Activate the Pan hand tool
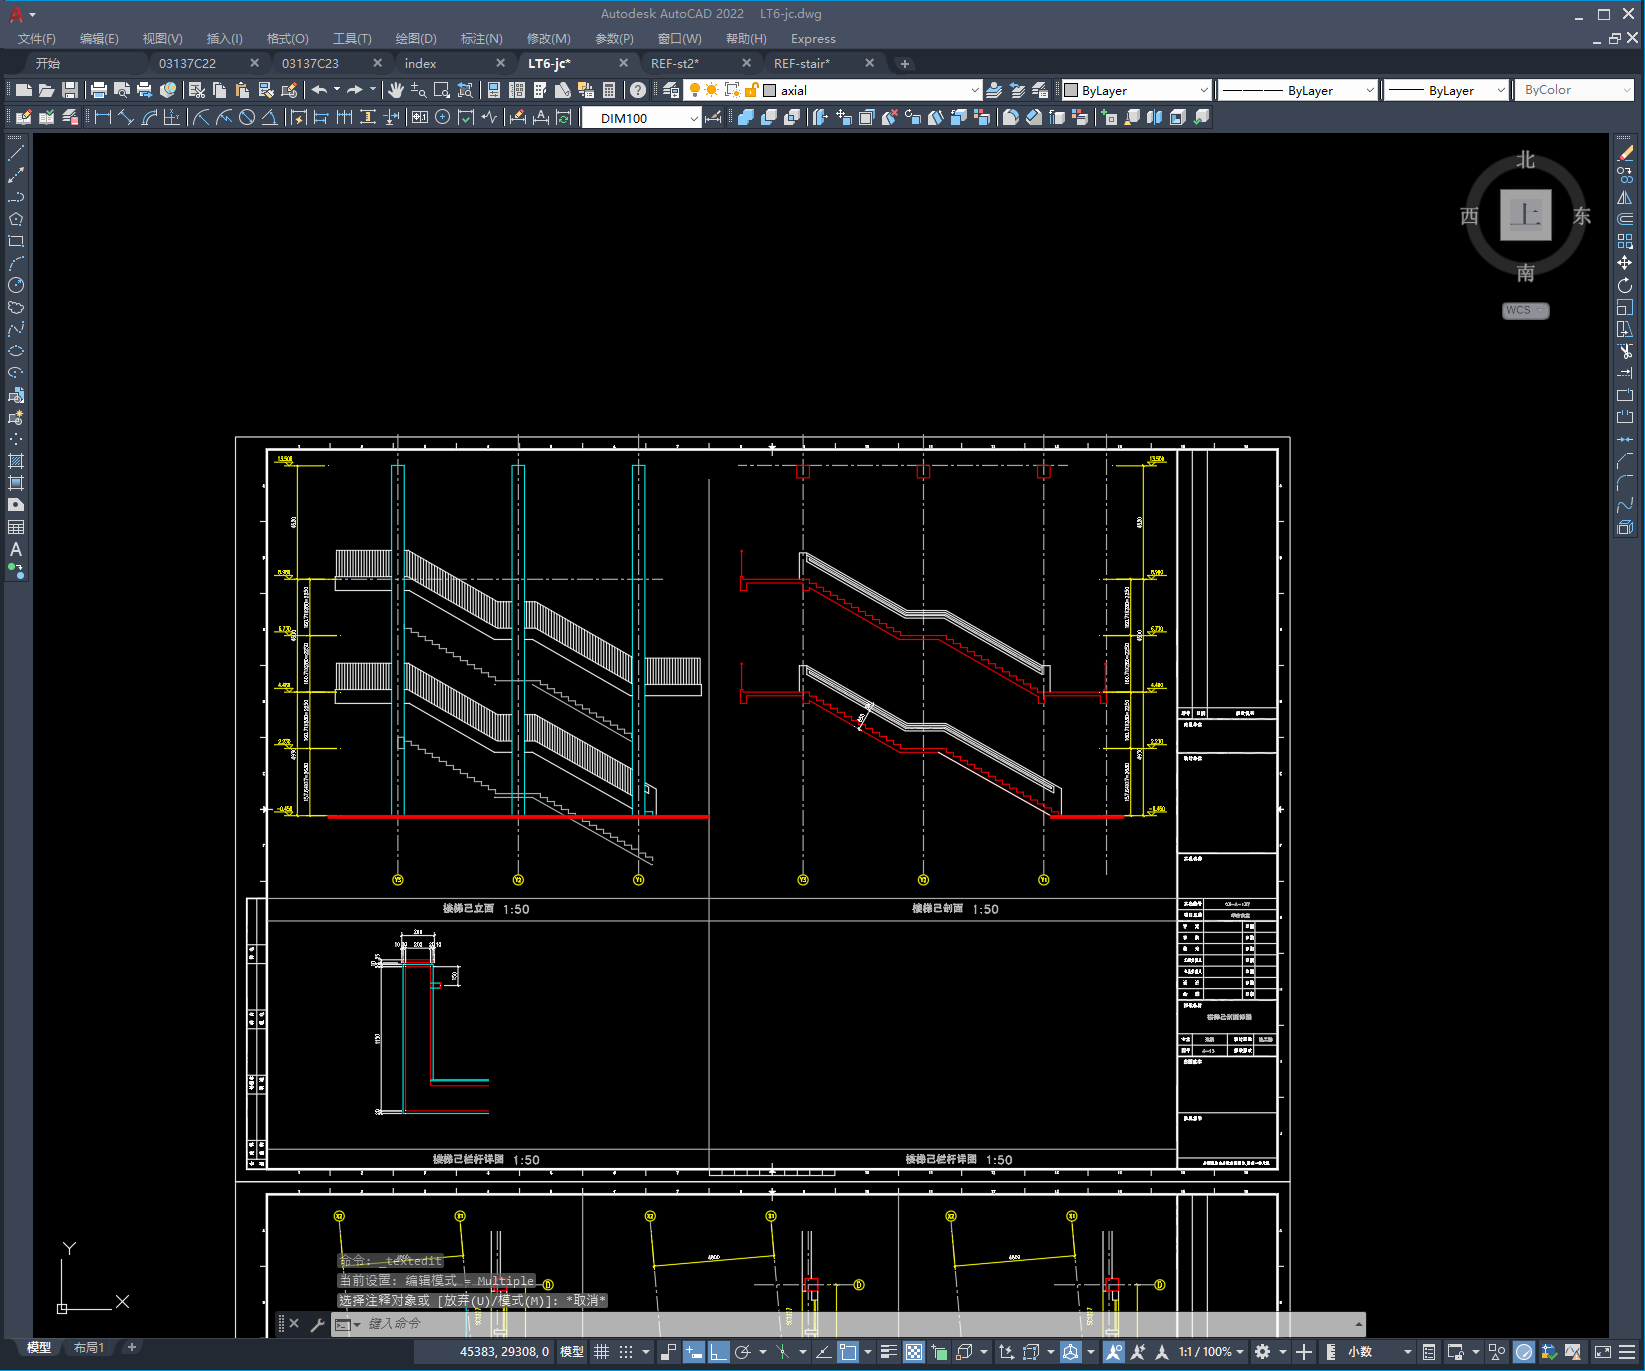 [396, 90]
